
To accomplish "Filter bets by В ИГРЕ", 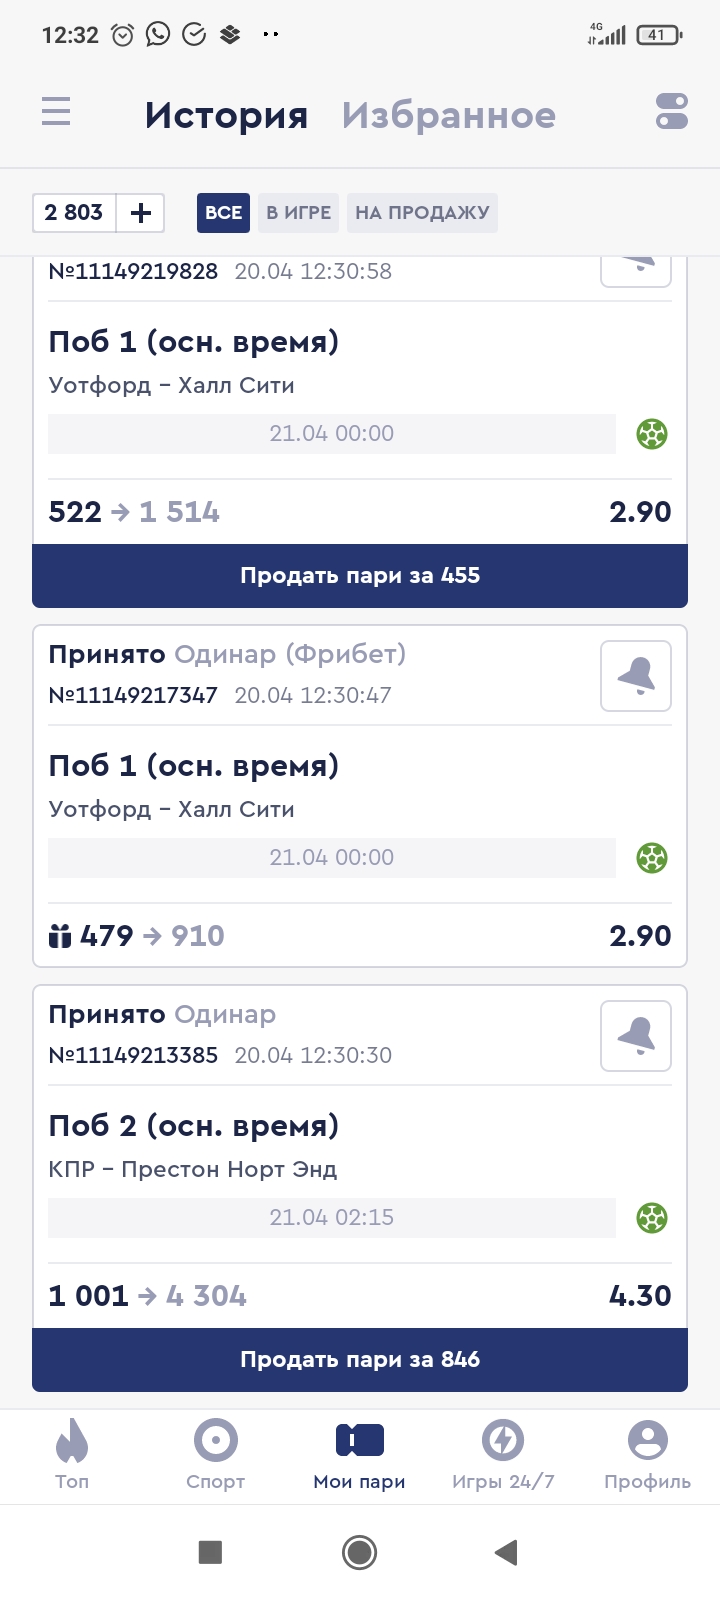I will (298, 212).
